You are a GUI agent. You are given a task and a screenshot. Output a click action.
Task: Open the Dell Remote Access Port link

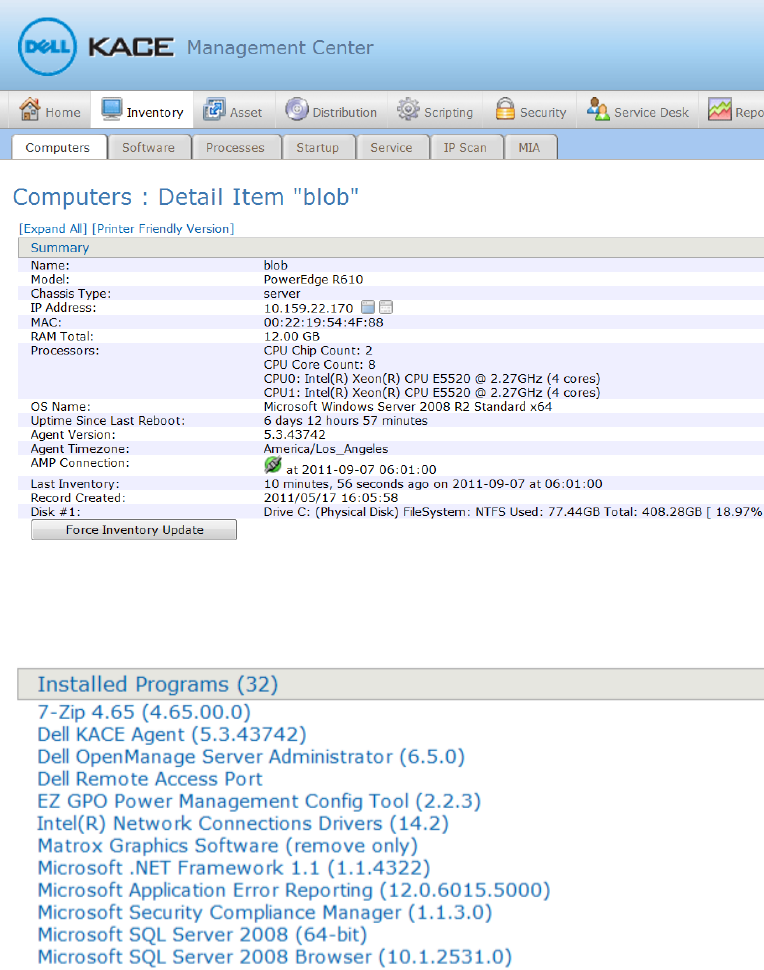[150, 779]
